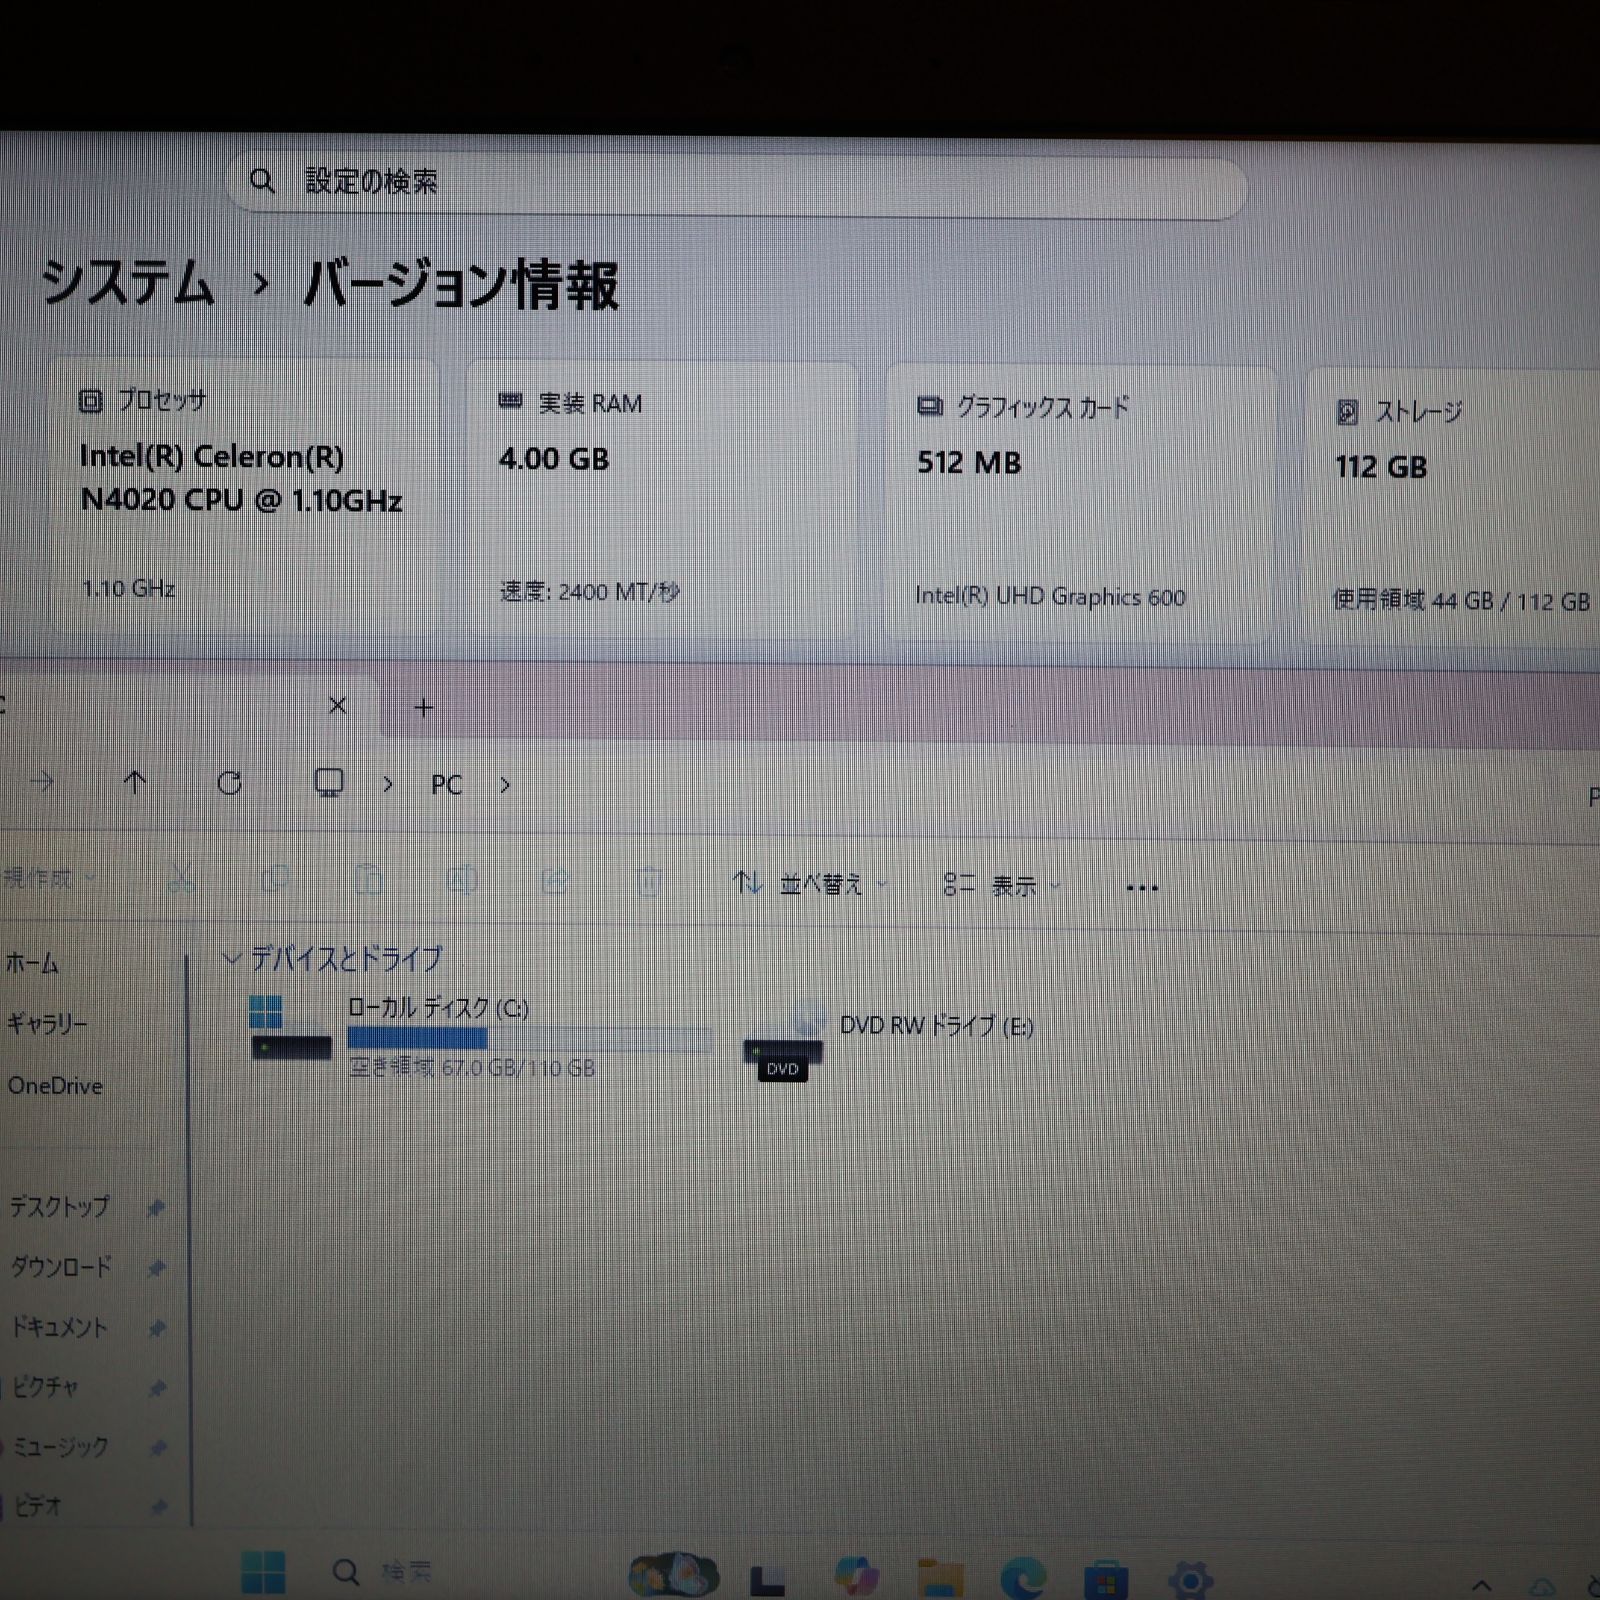Open ピクチャ quick access folder

coord(45,1386)
